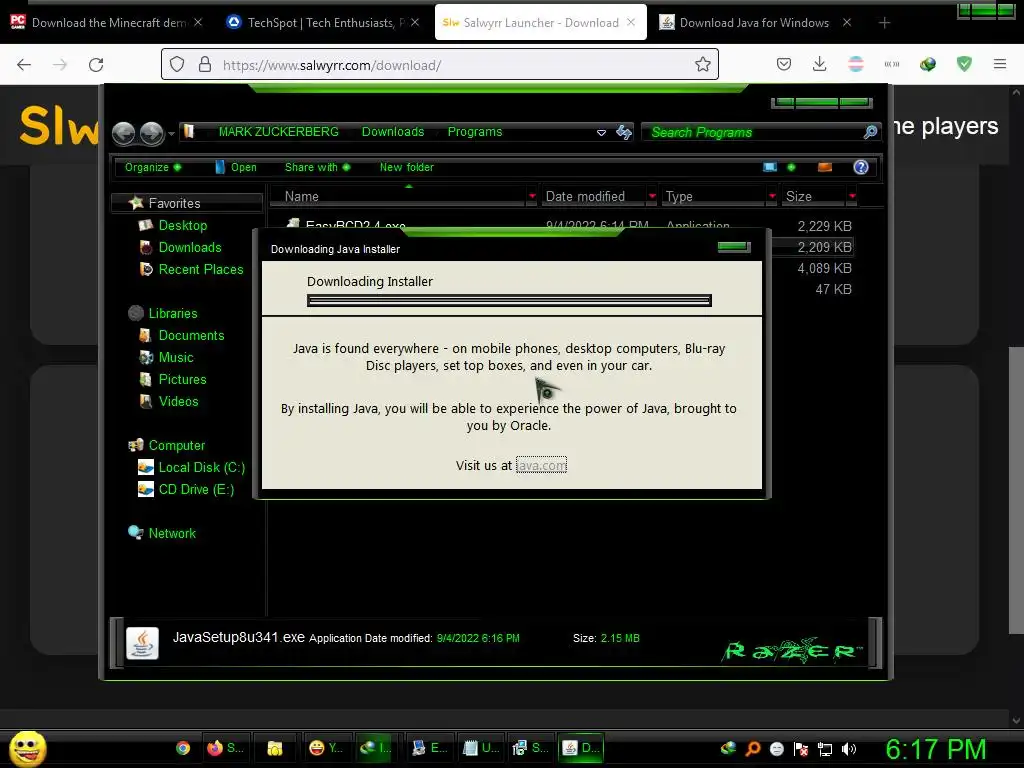The height and width of the screenshot is (768, 1024).
Task: Open a new browser tab
Action: point(884,23)
